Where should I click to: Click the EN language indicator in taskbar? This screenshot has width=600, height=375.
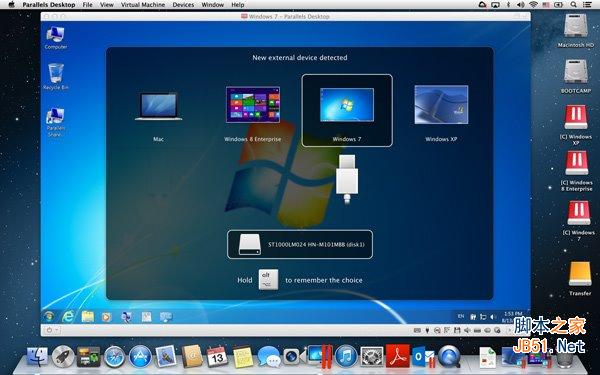click(x=461, y=316)
